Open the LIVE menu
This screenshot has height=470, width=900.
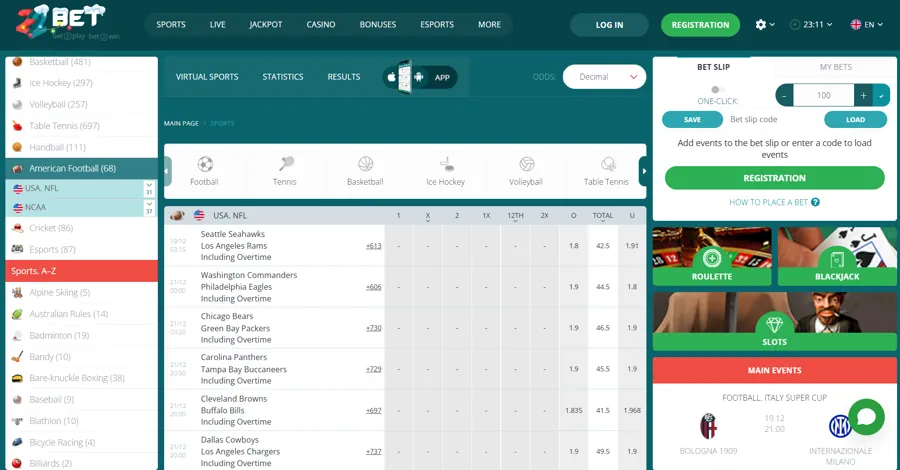218,25
